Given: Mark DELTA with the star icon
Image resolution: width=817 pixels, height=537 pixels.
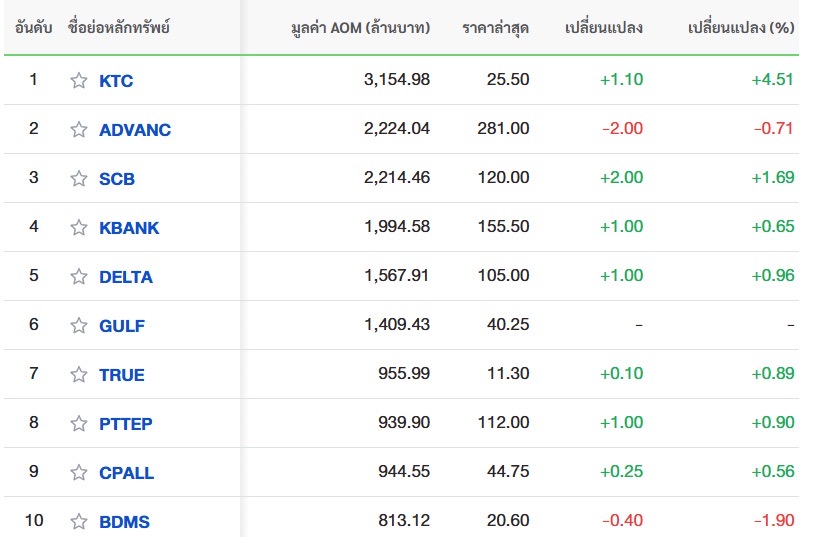Looking at the screenshot, I should coord(79,277).
